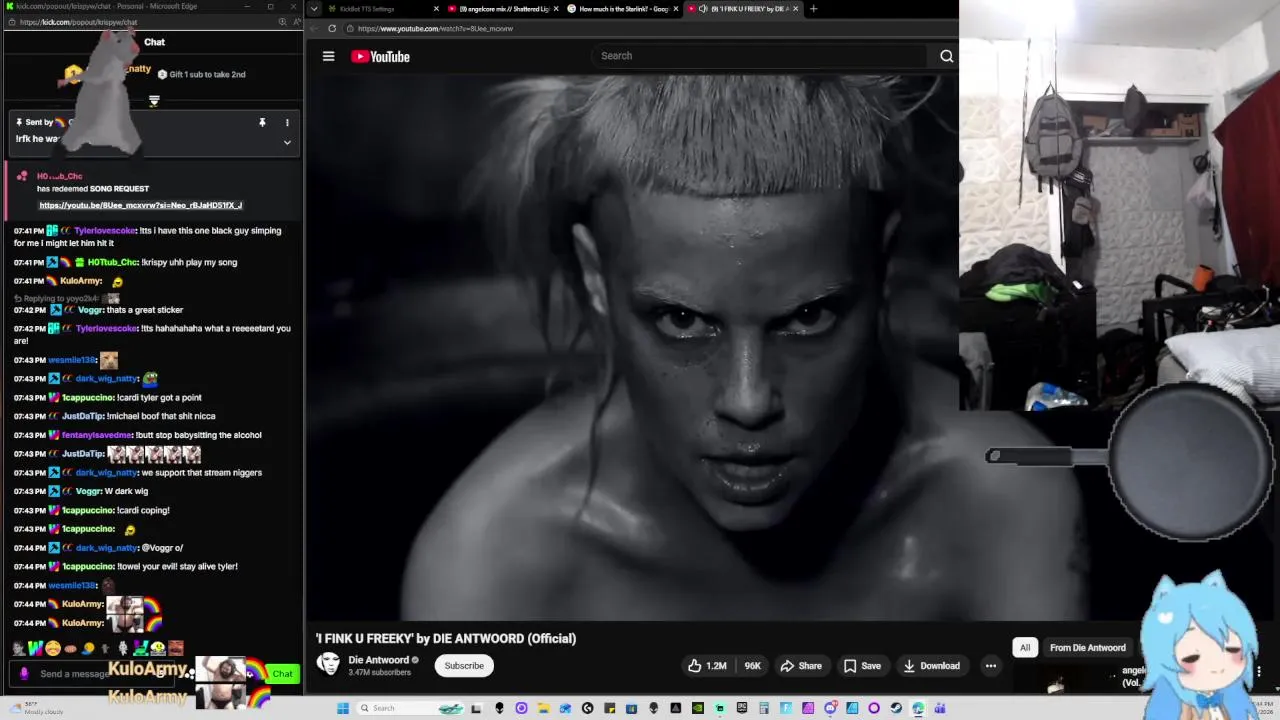Open the Windows Start menu
This screenshot has height=720, width=1280.
pos(343,708)
